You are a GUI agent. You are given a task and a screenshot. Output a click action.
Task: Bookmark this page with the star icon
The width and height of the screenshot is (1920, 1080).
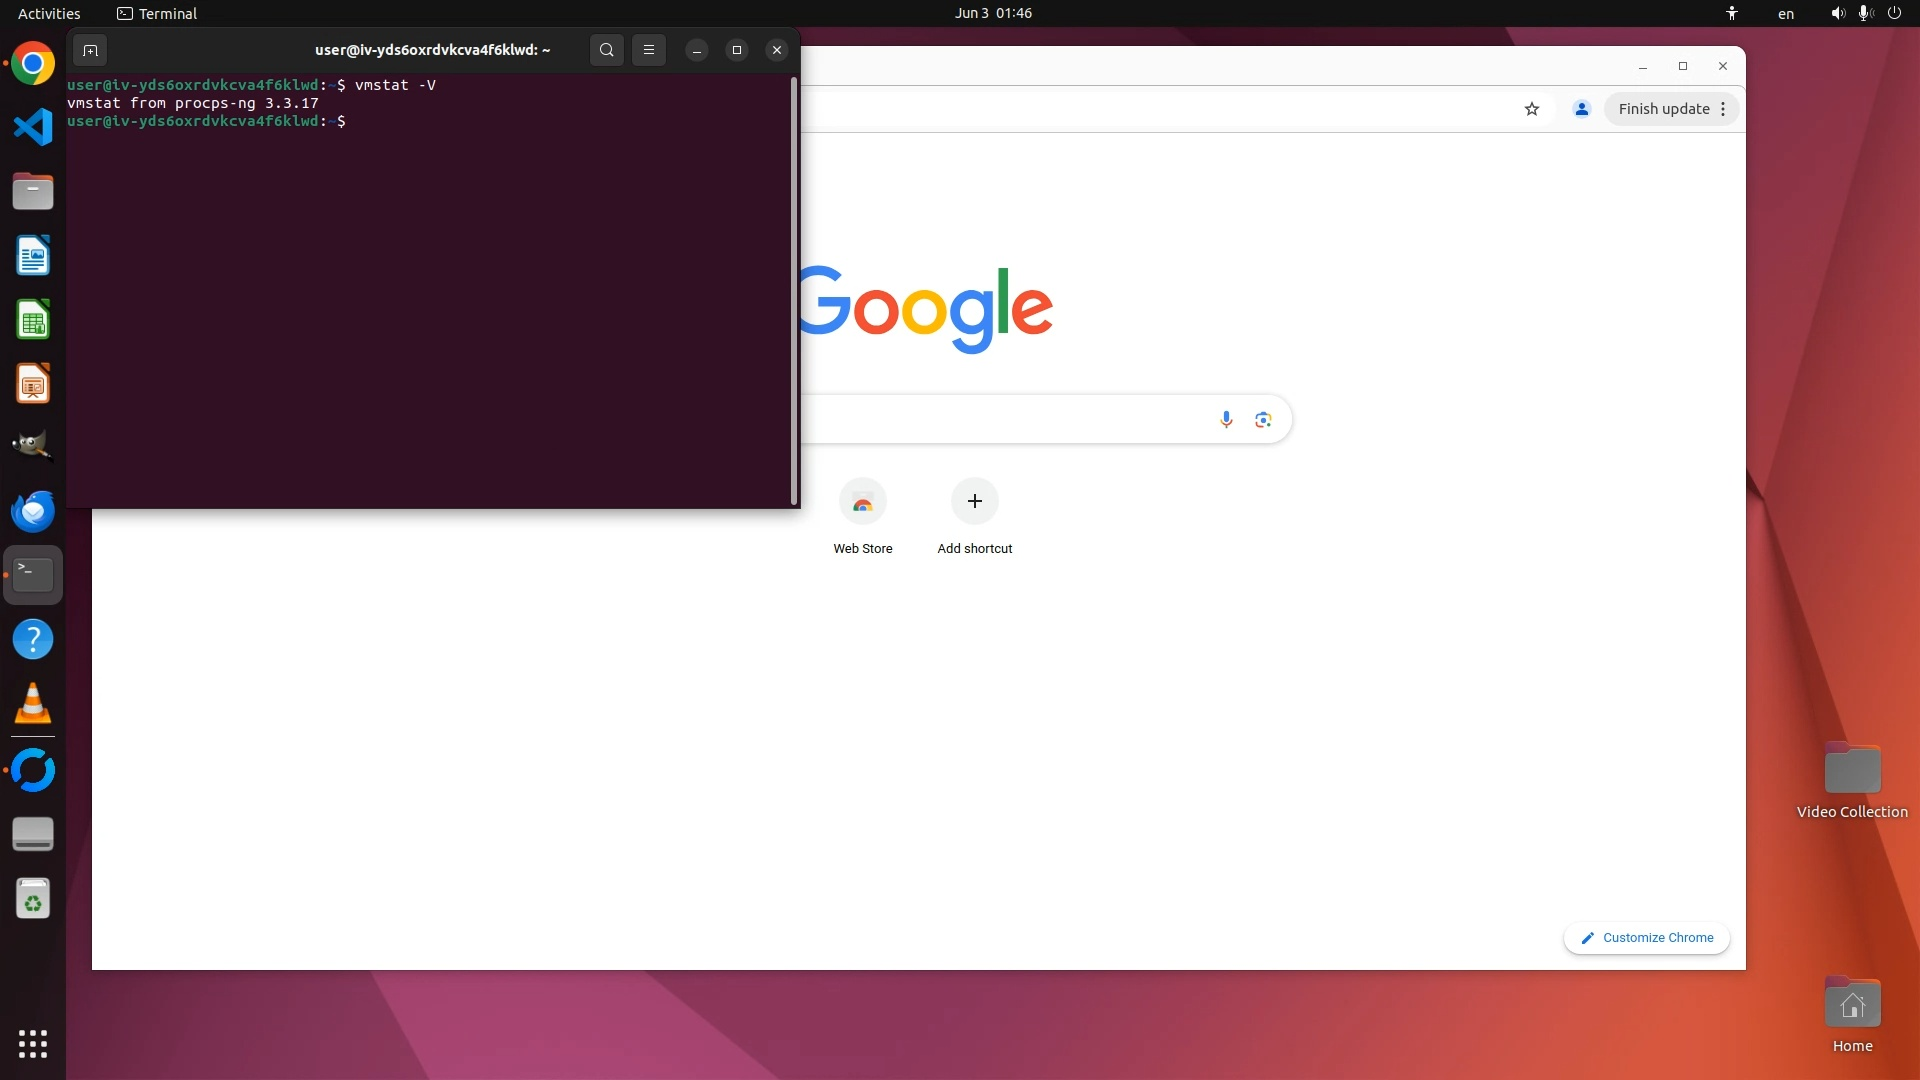point(1531,109)
